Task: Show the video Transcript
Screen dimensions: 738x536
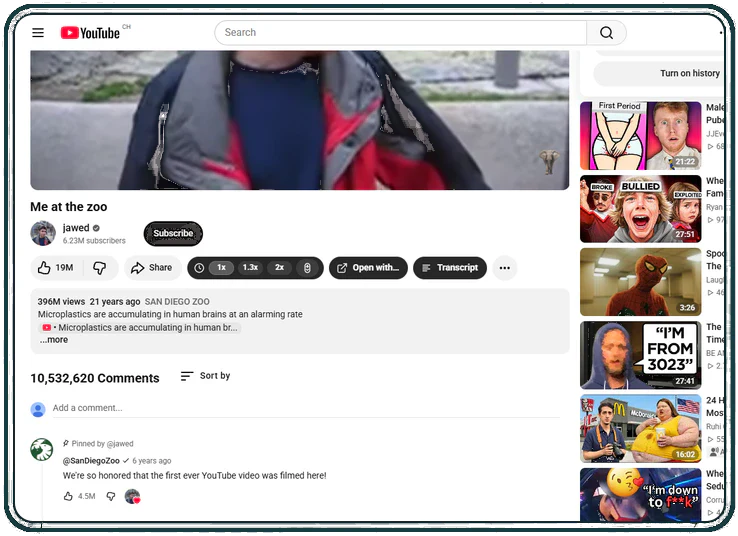Action: click(450, 268)
